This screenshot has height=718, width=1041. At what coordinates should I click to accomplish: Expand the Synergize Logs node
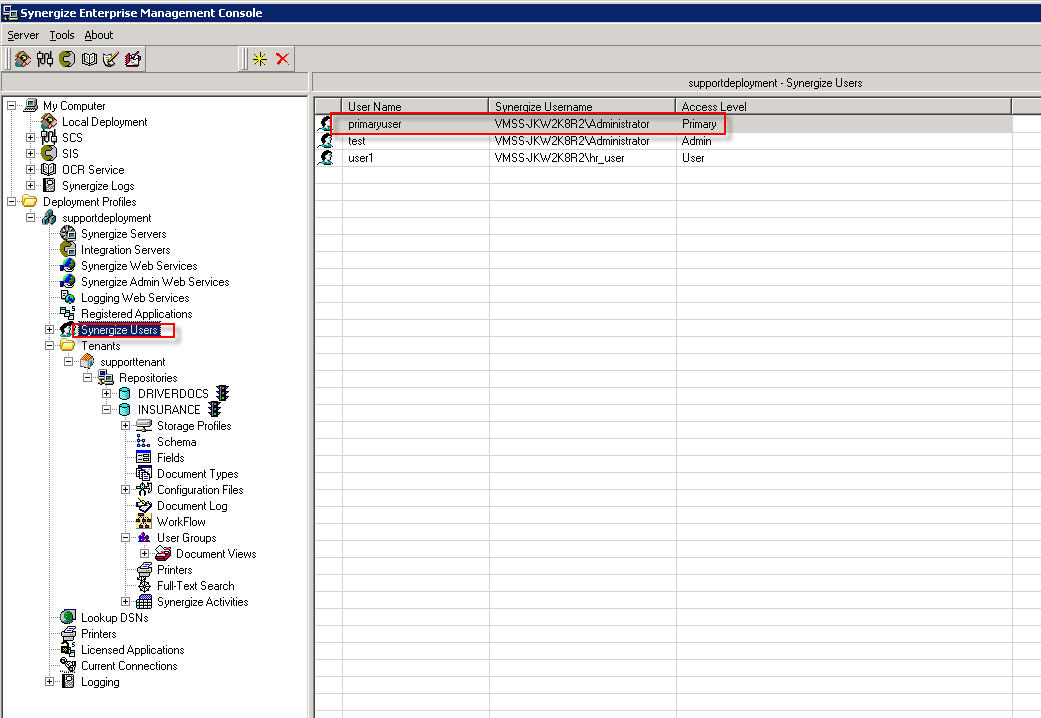31,185
